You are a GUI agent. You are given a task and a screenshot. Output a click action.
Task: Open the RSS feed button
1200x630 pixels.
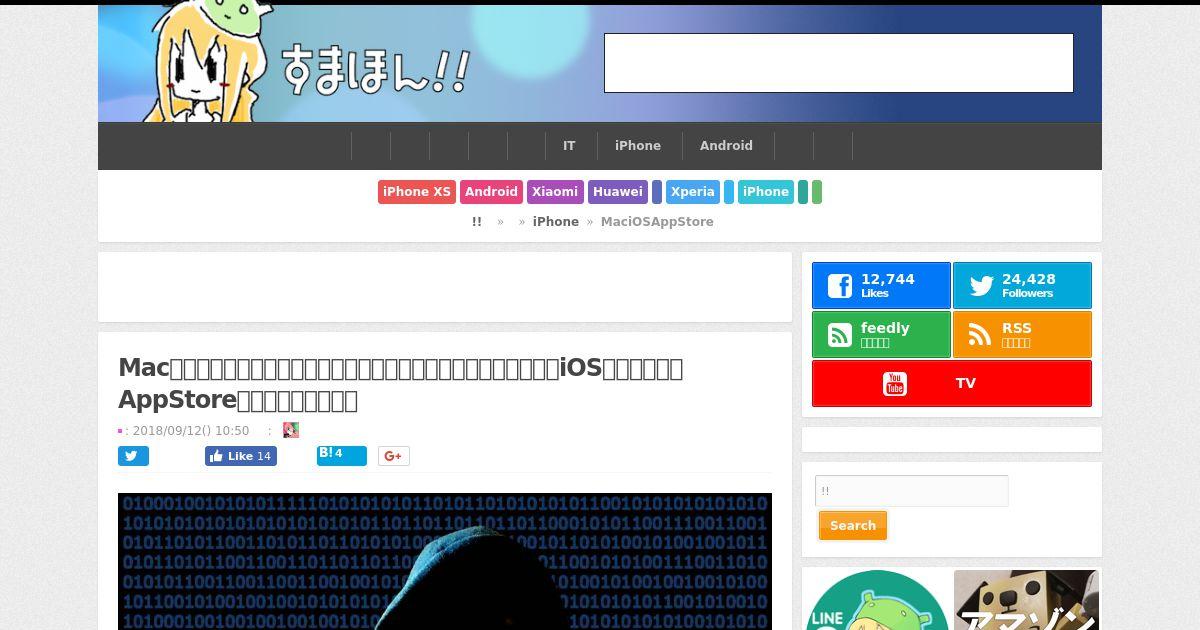tap(1022, 335)
